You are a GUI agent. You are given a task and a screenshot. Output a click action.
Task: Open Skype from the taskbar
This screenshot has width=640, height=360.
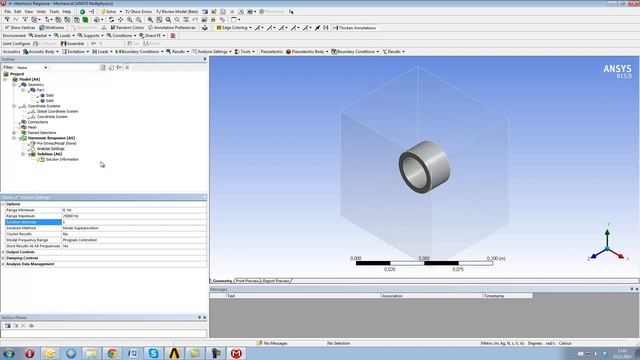coord(153,353)
